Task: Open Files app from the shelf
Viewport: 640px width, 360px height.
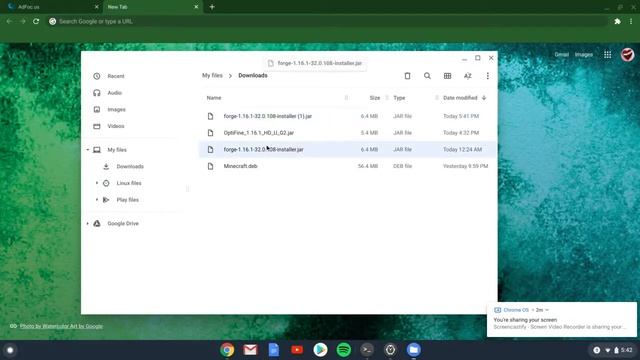Action: coord(413,350)
